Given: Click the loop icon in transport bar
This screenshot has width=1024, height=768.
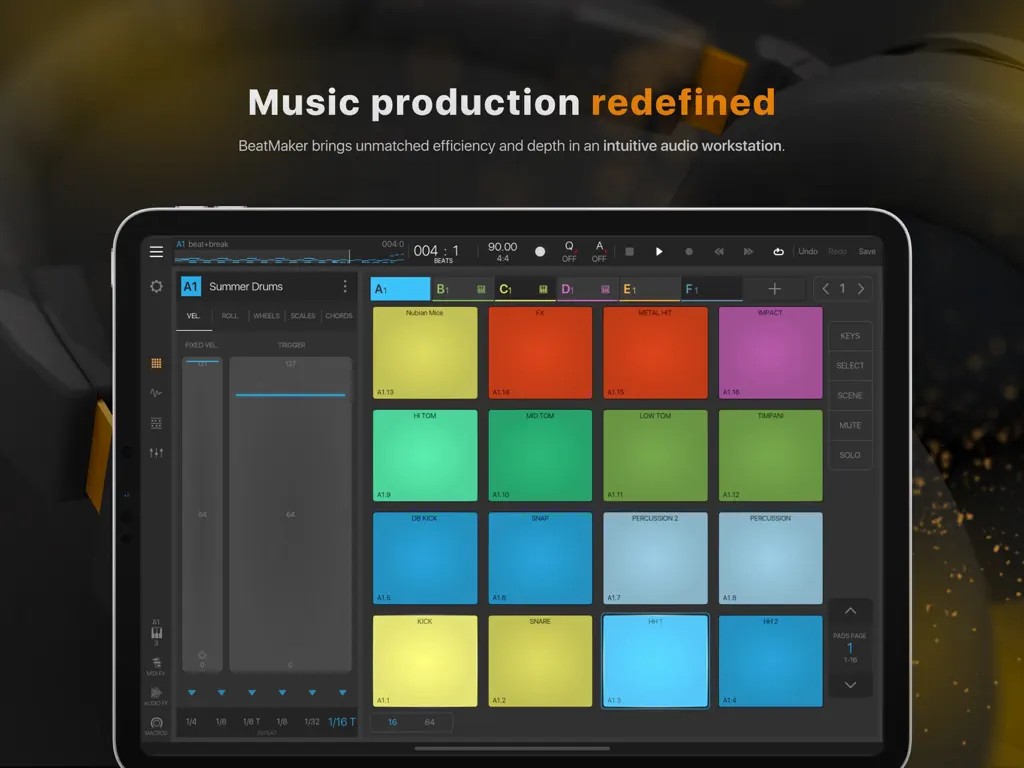Looking at the screenshot, I should pyautogui.click(x=778, y=251).
